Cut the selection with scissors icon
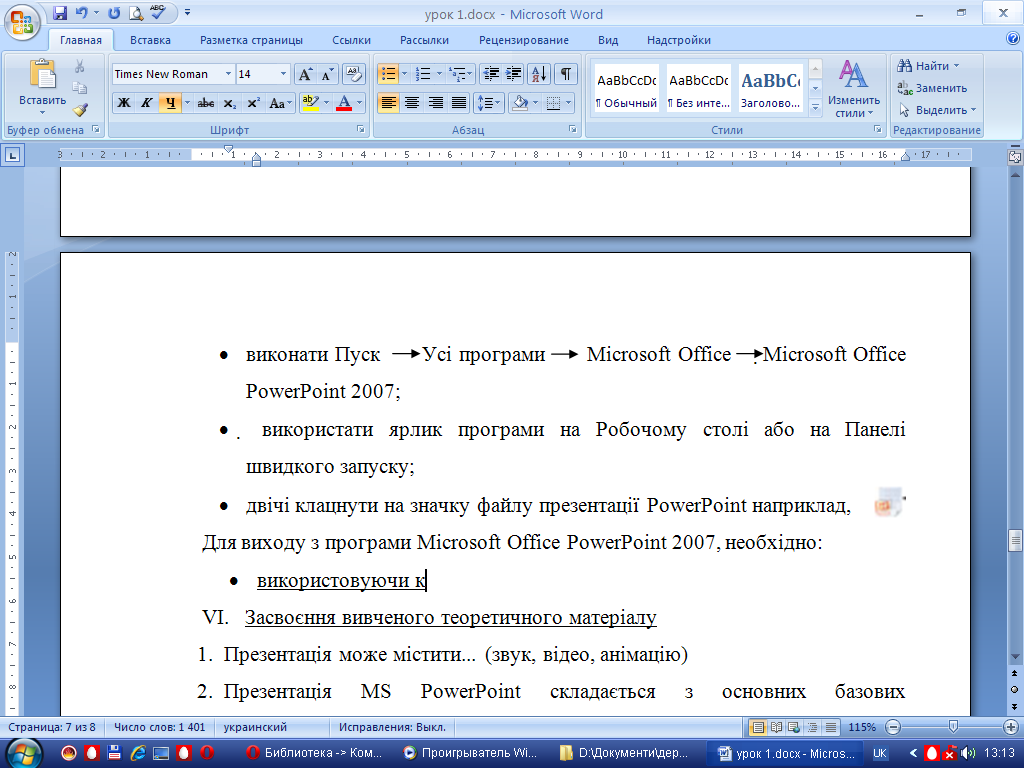The width and height of the screenshot is (1024, 768). click(80, 66)
